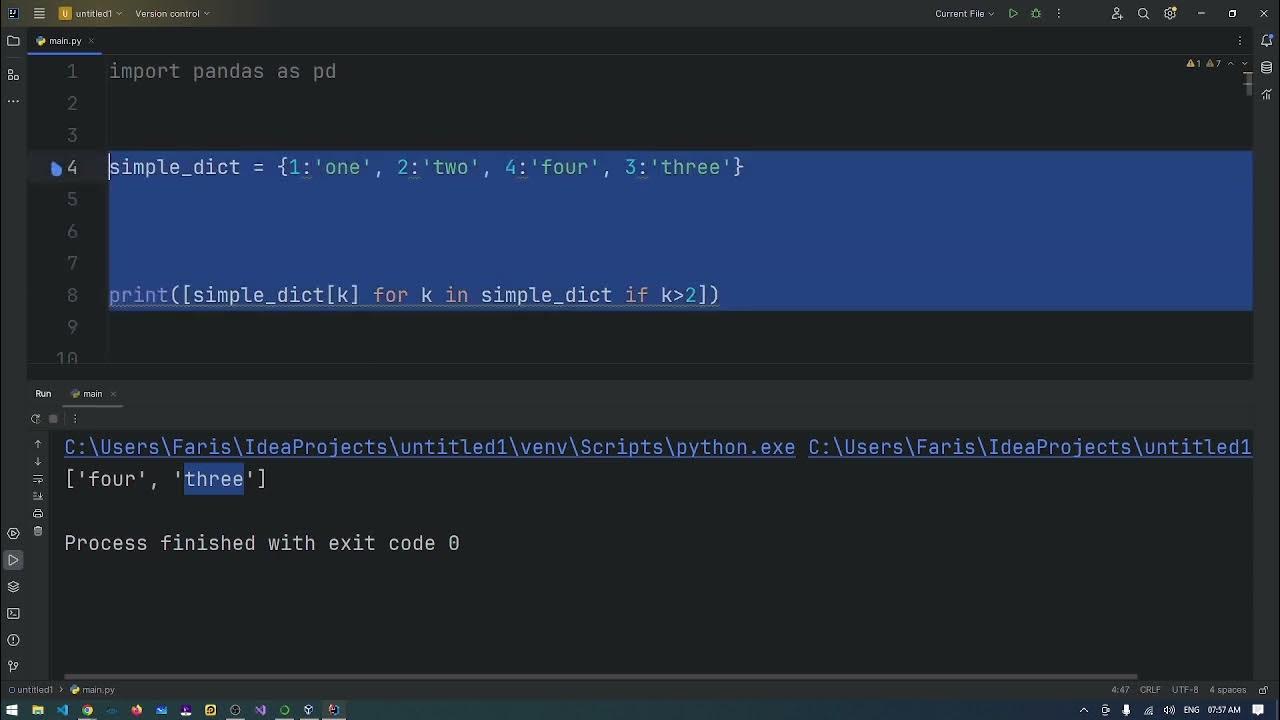Viewport: 1280px width, 720px height.
Task: Go to previous highlighted problem arrow
Action: pyautogui.click(x=1231, y=63)
